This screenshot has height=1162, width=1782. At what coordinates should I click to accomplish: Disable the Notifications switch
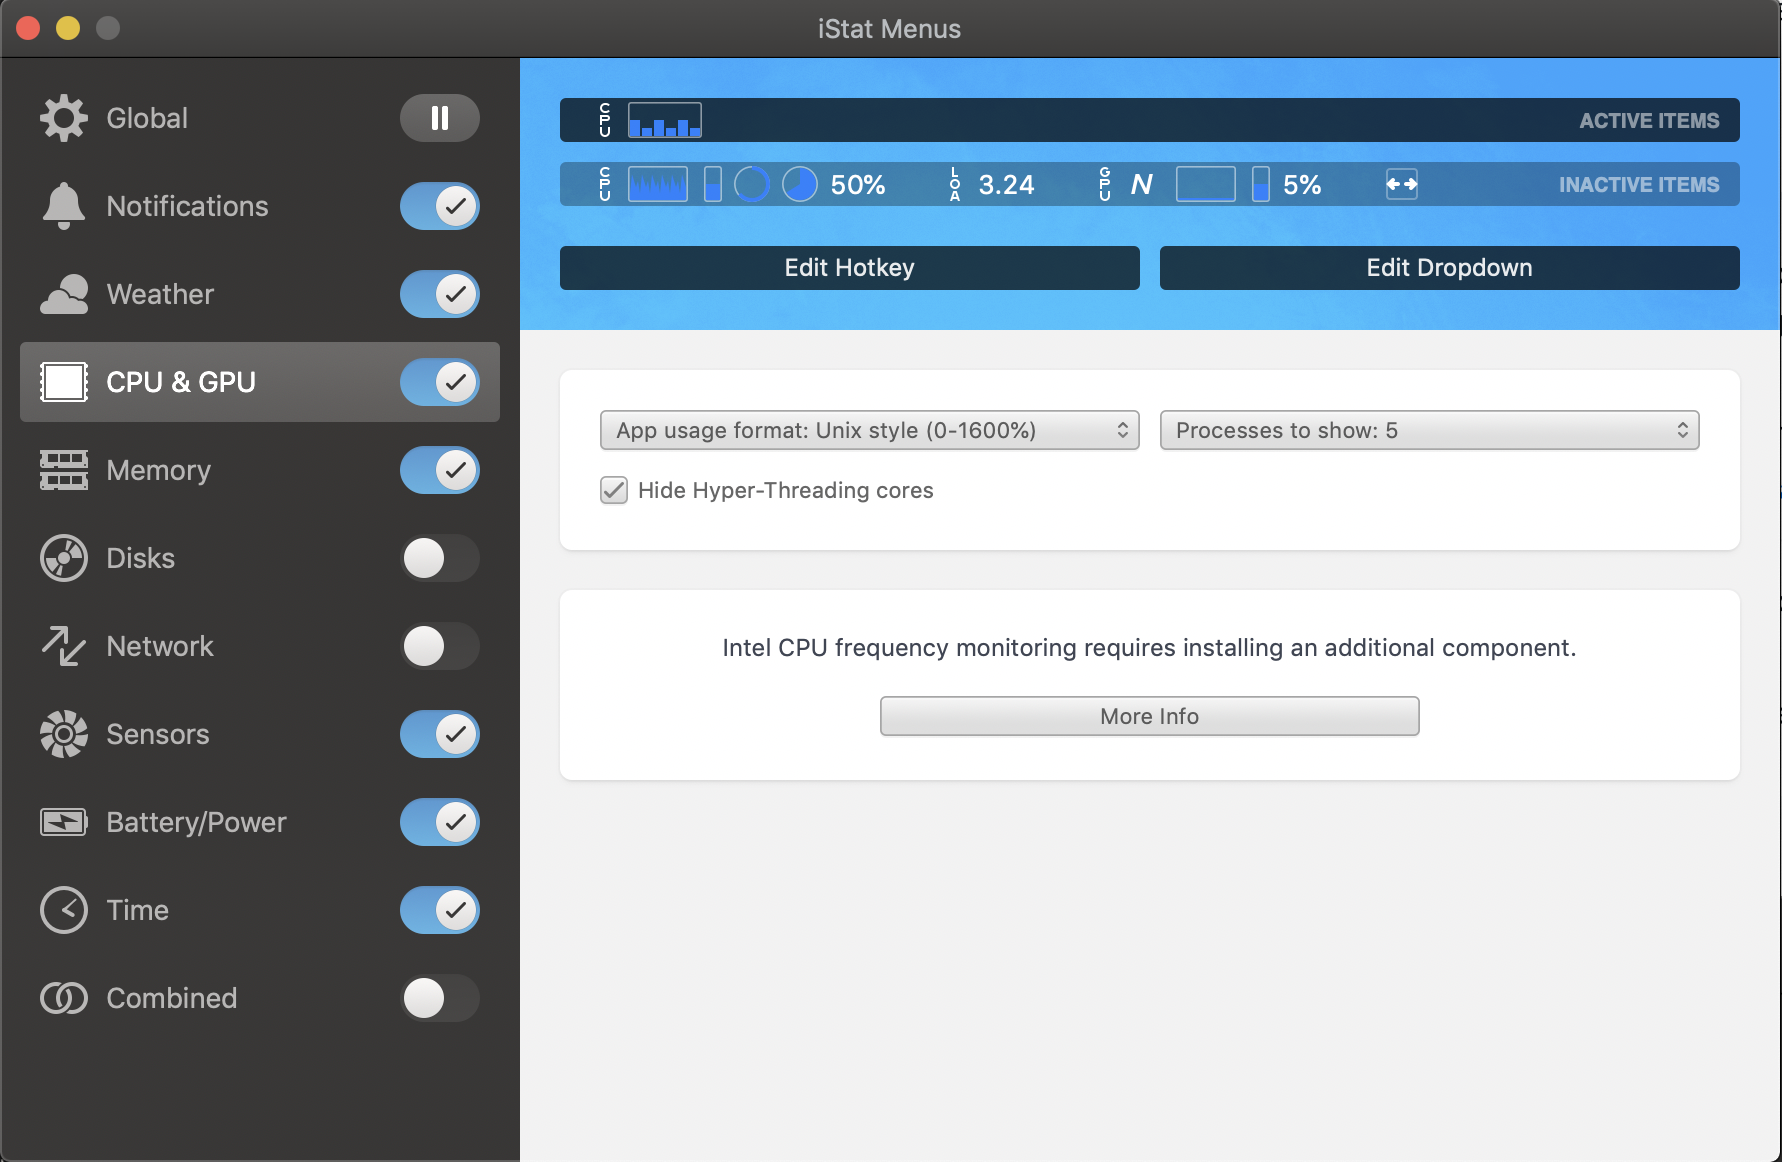point(440,206)
